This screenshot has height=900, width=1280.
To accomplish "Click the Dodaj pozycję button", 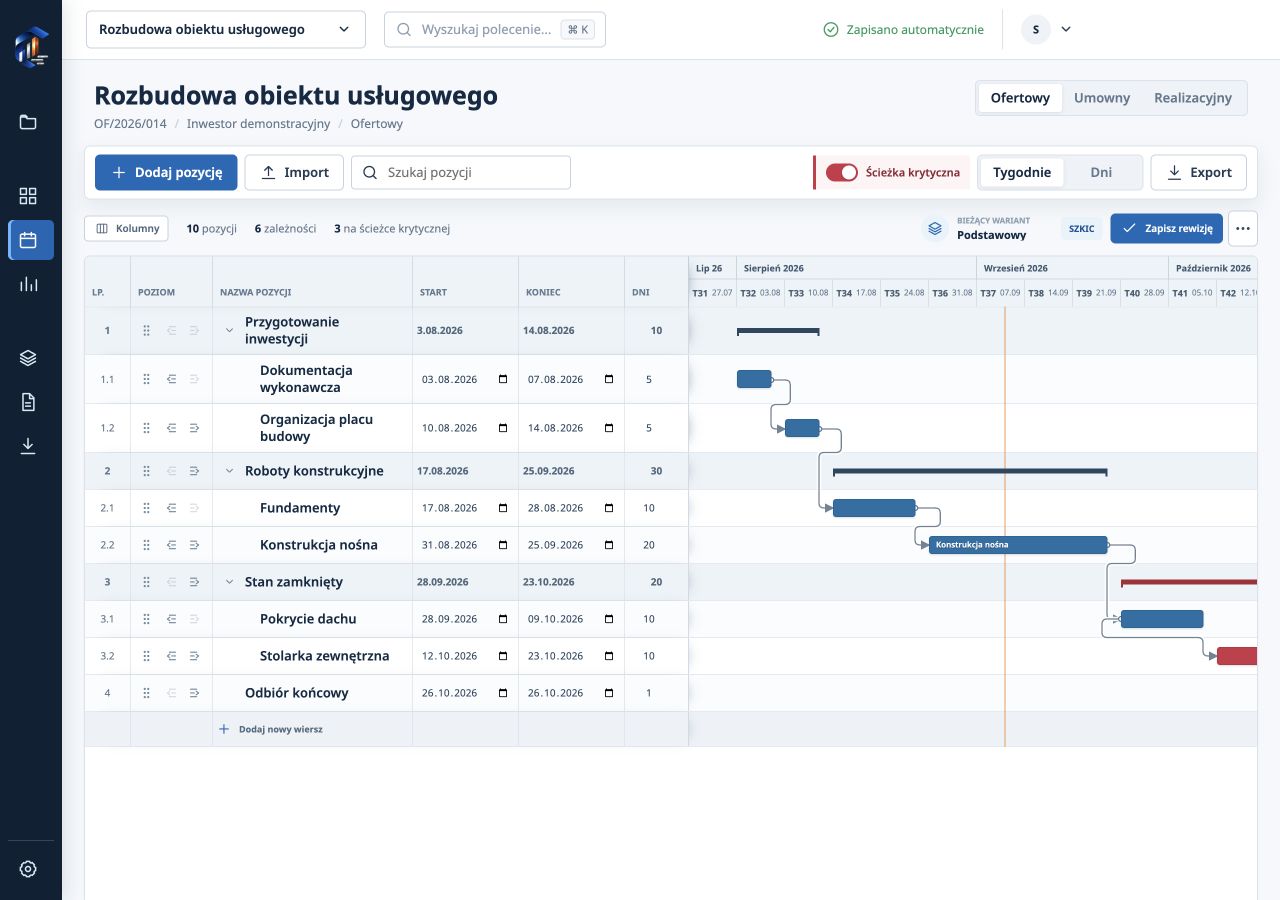I will pyautogui.click(x=166, y=172).
